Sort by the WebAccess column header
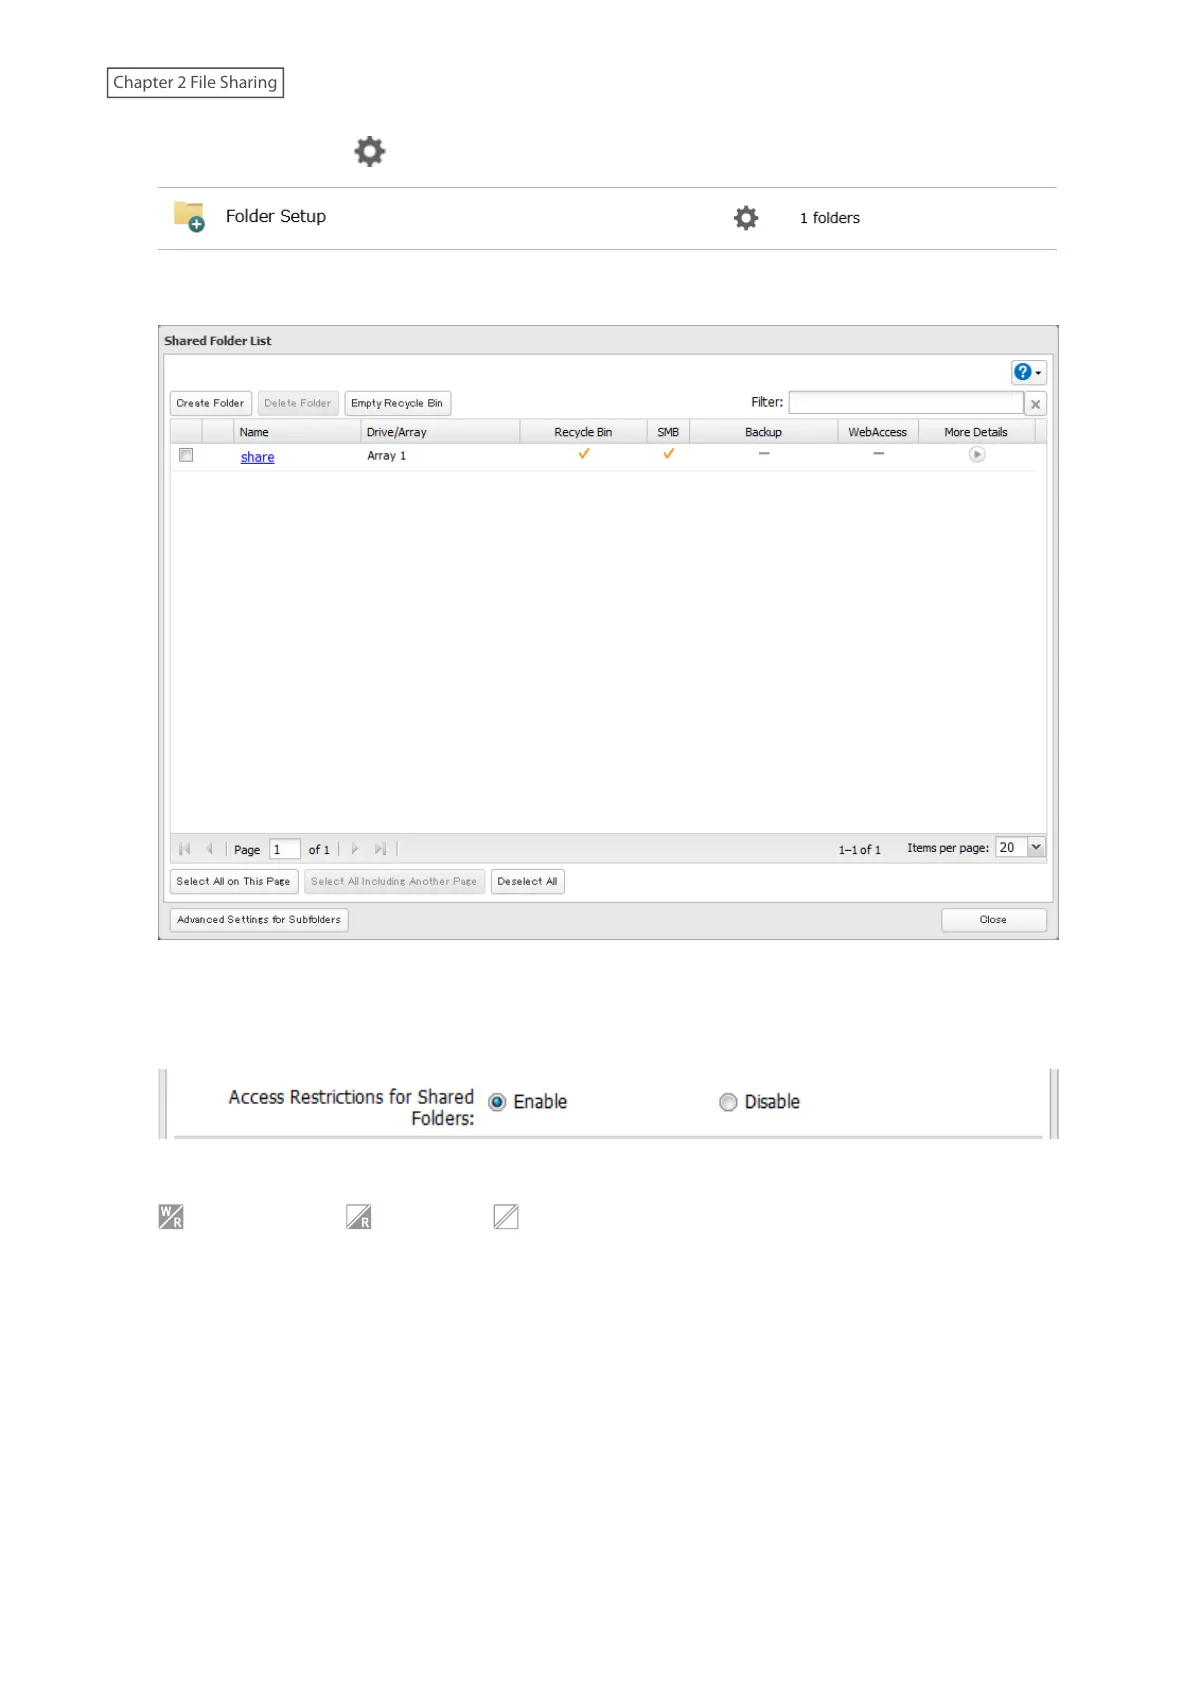The width and height of the screenshot is (1191, 1684). pos(877,432)
